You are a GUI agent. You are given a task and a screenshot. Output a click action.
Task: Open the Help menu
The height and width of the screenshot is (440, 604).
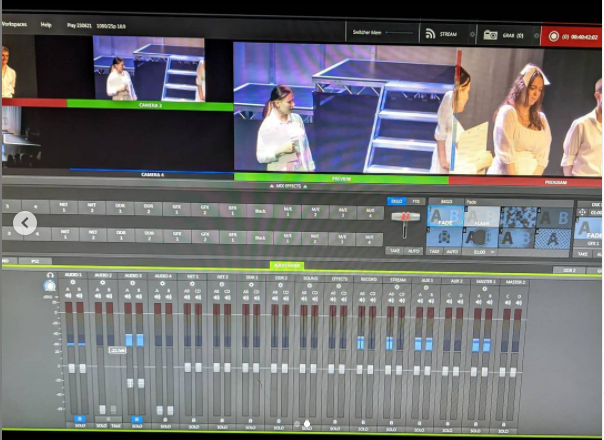coord(46,25)
